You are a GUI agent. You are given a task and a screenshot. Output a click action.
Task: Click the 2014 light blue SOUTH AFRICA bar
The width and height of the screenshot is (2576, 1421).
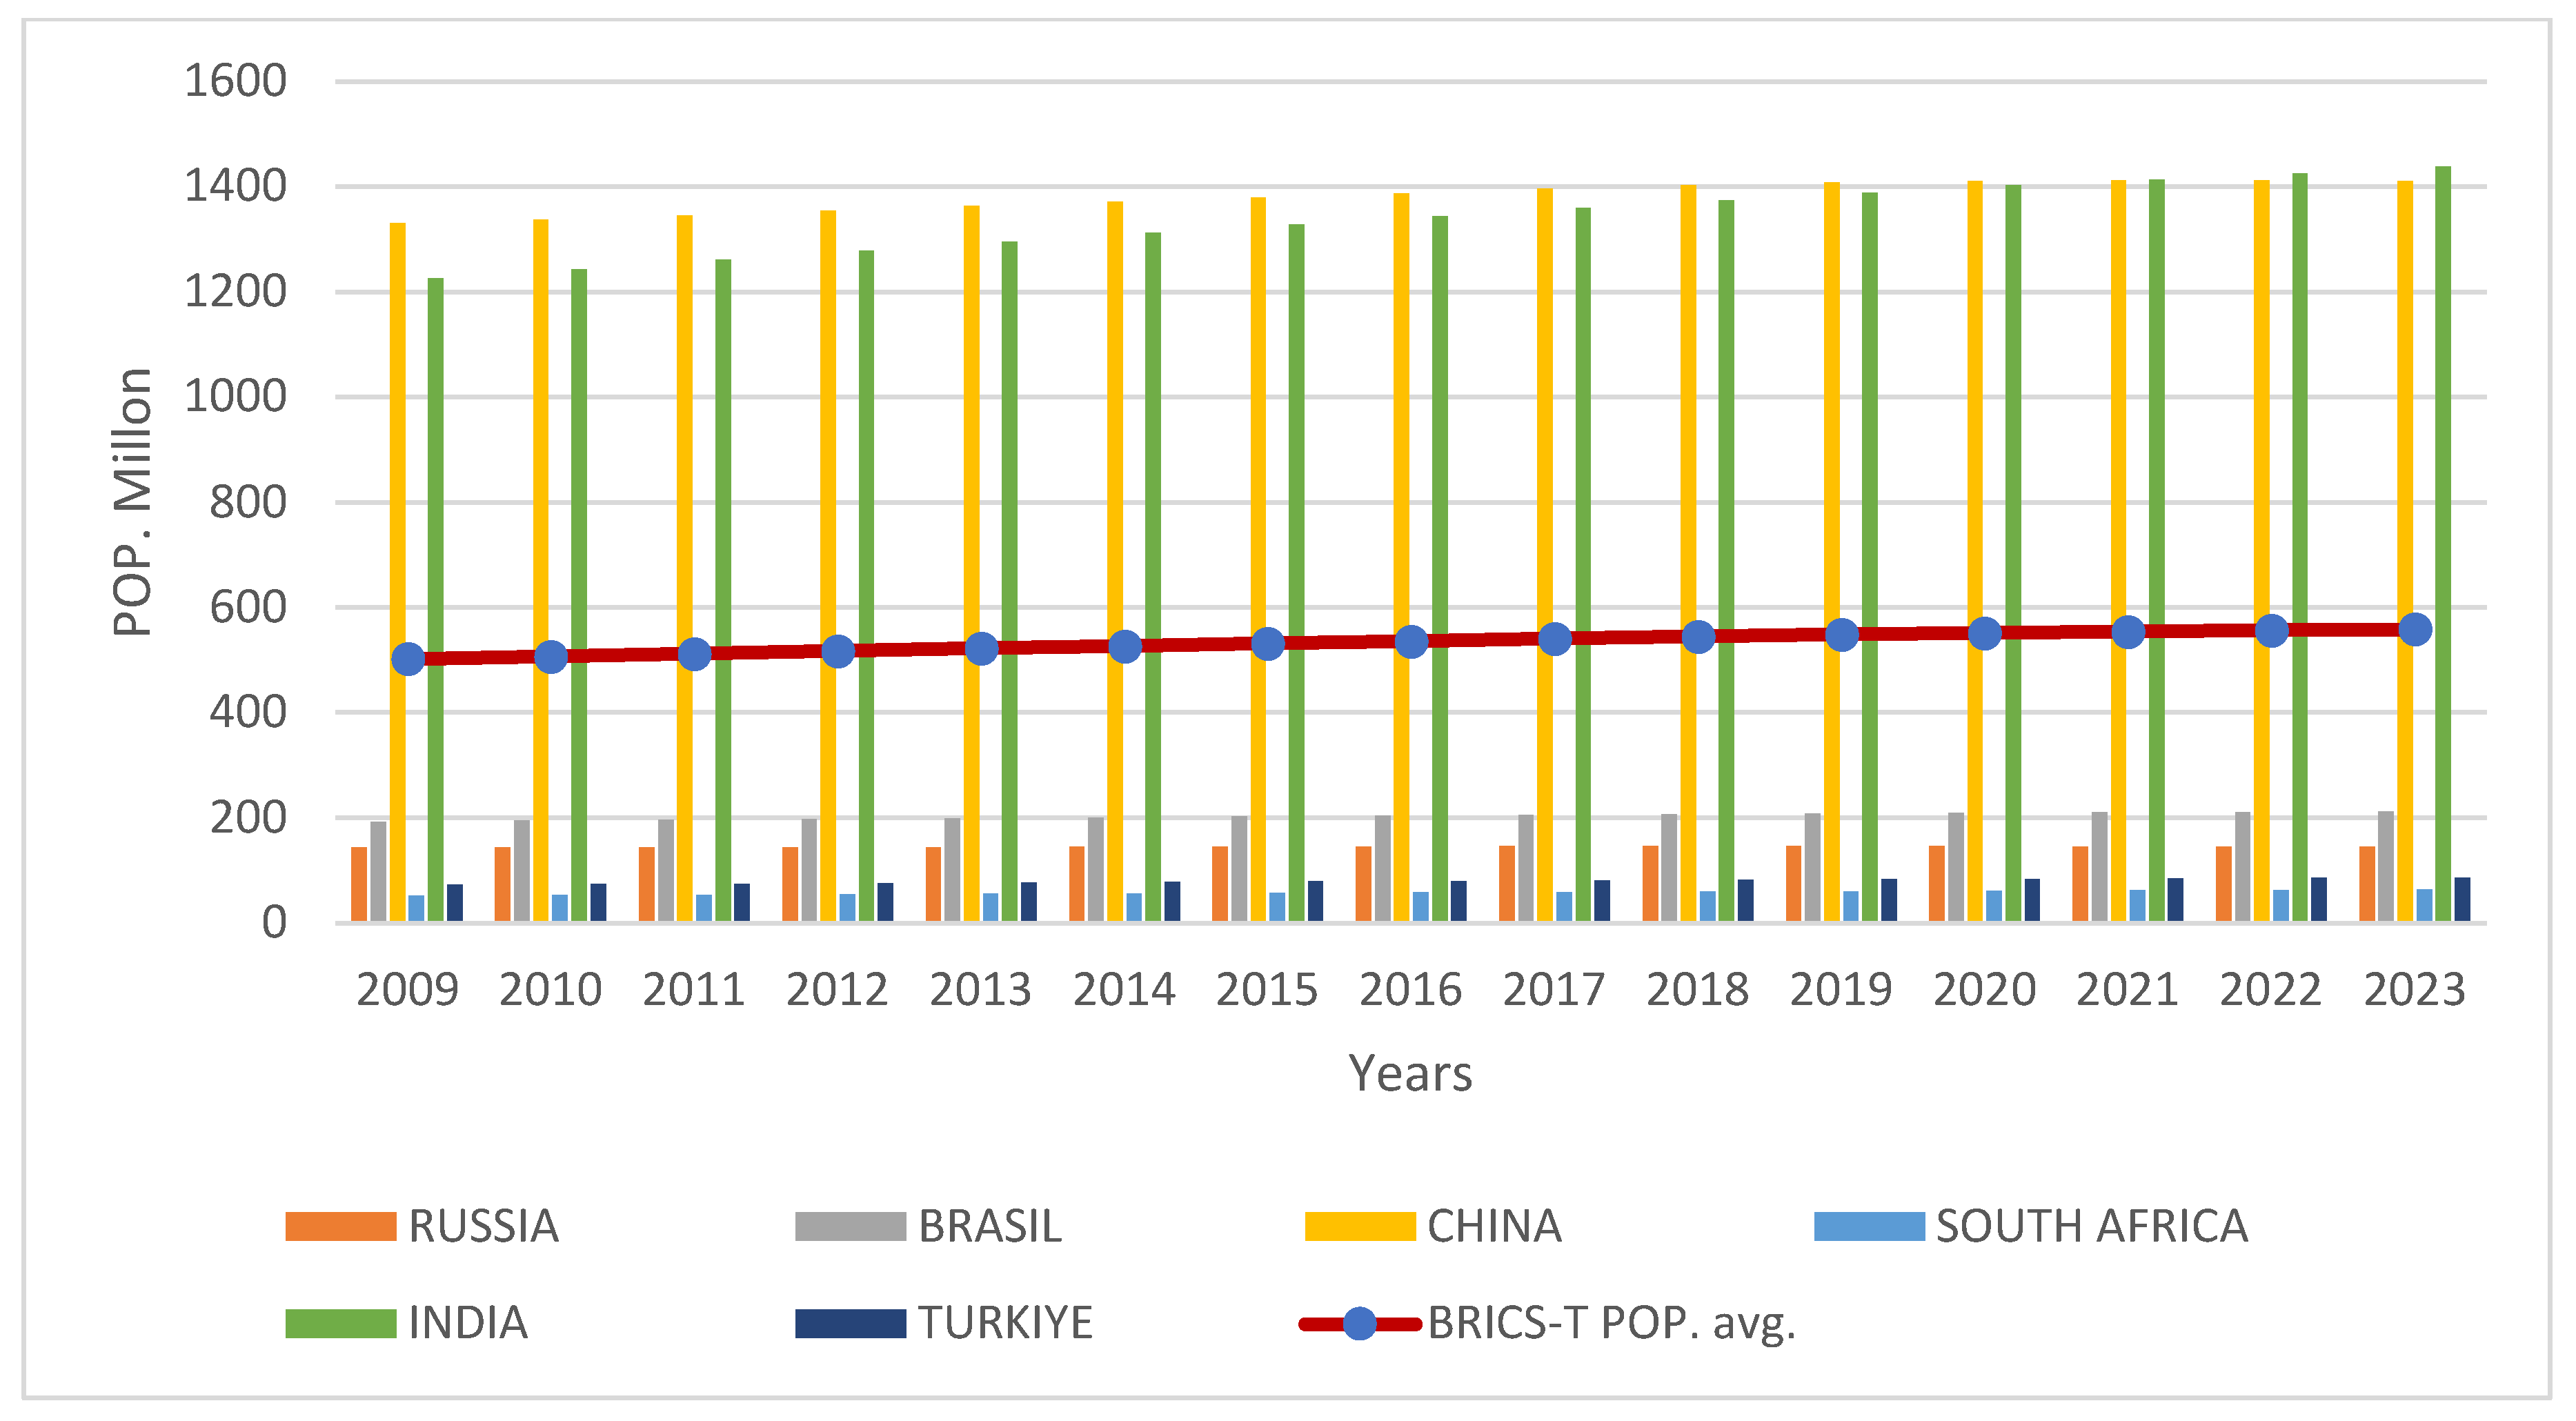tap(1134, 907)
